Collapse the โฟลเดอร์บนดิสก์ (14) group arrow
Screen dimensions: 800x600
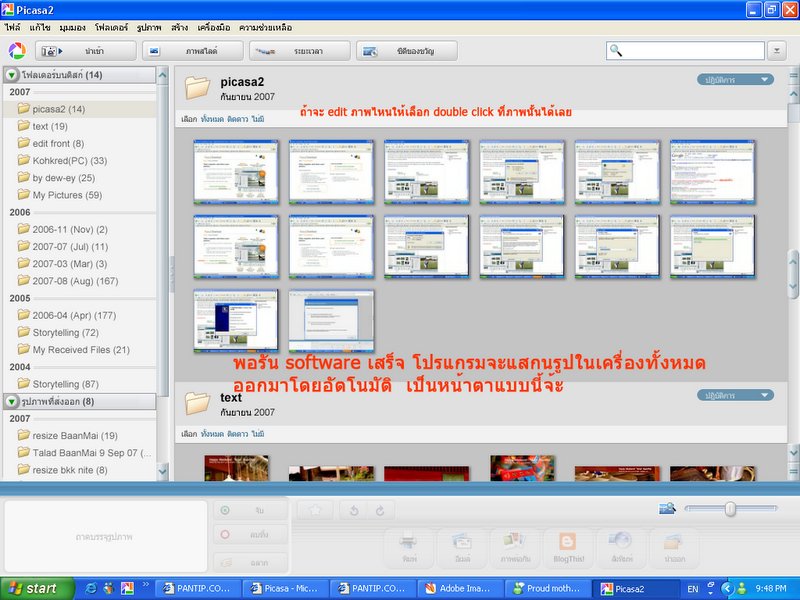(x=11, y=75)
